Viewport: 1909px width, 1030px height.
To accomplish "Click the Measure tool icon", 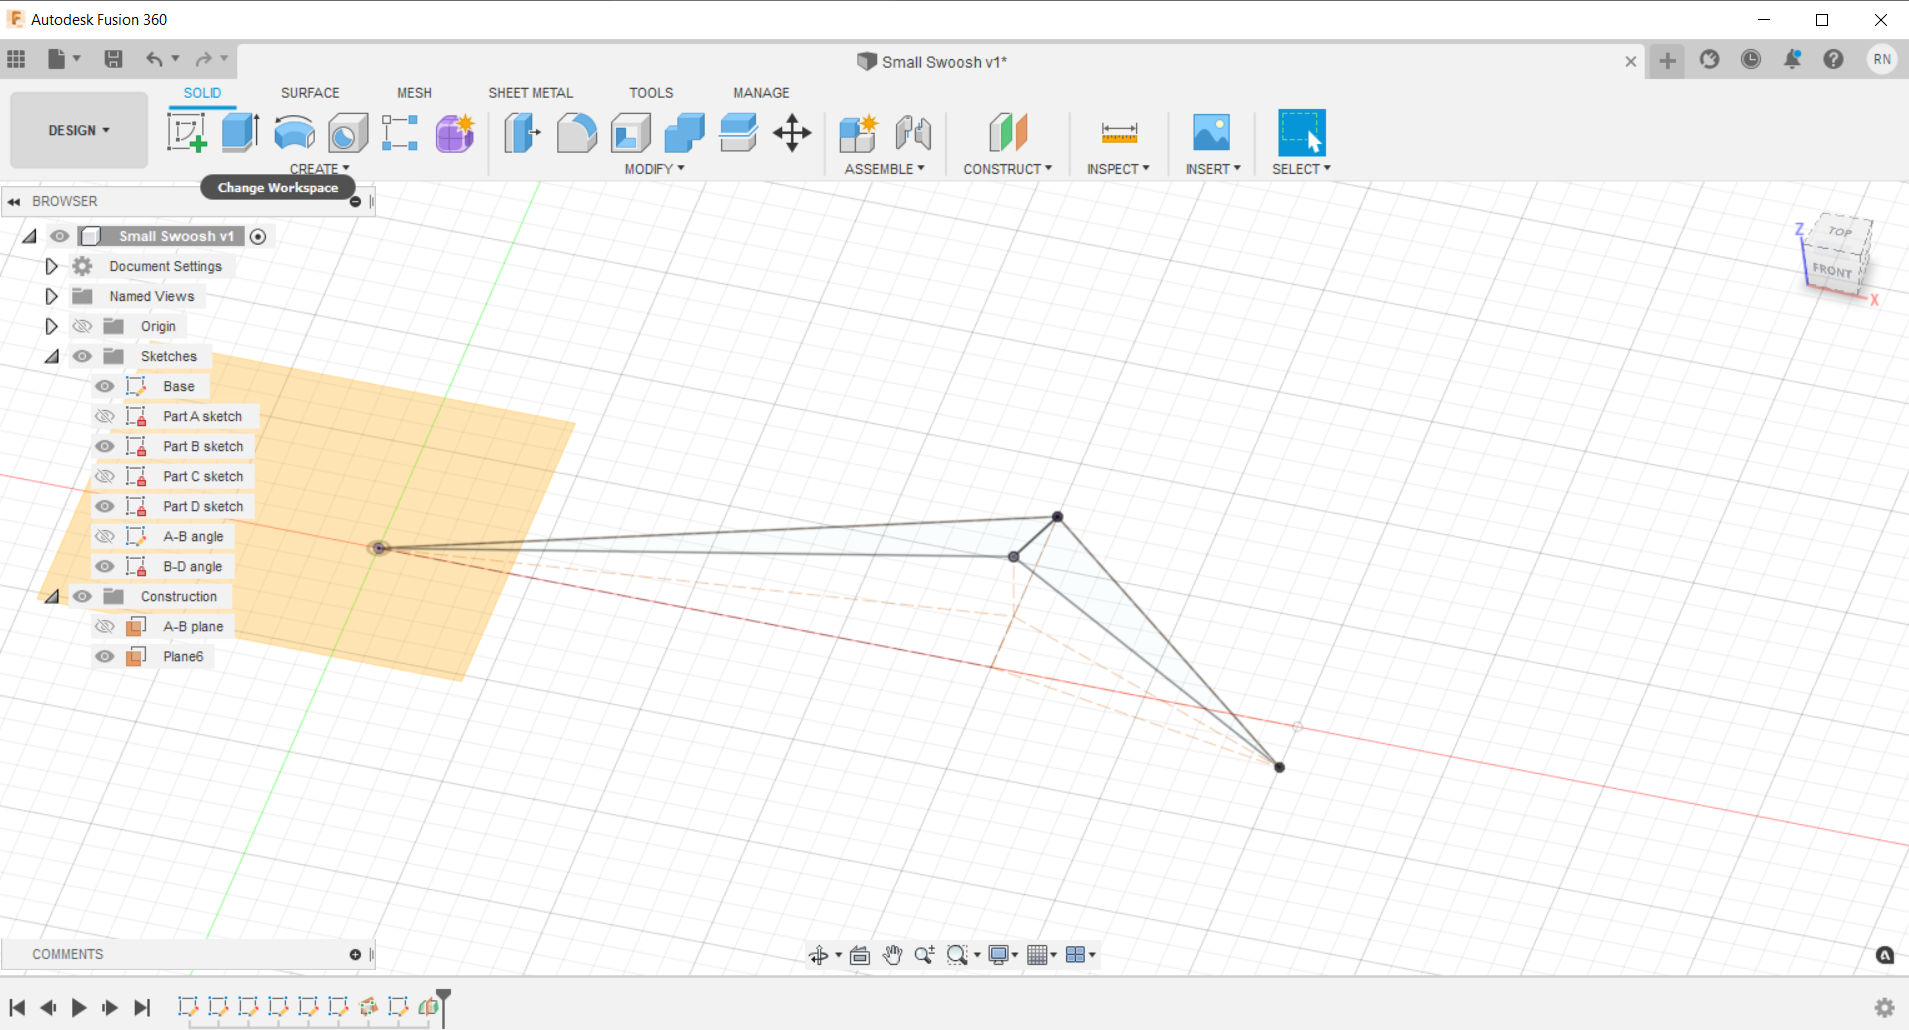I will [1119, 132].
